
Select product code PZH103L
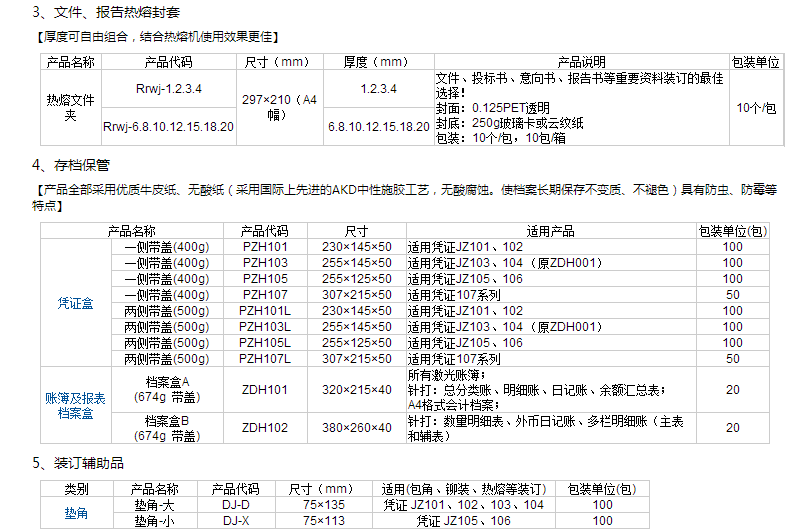(x=264, y=326)
